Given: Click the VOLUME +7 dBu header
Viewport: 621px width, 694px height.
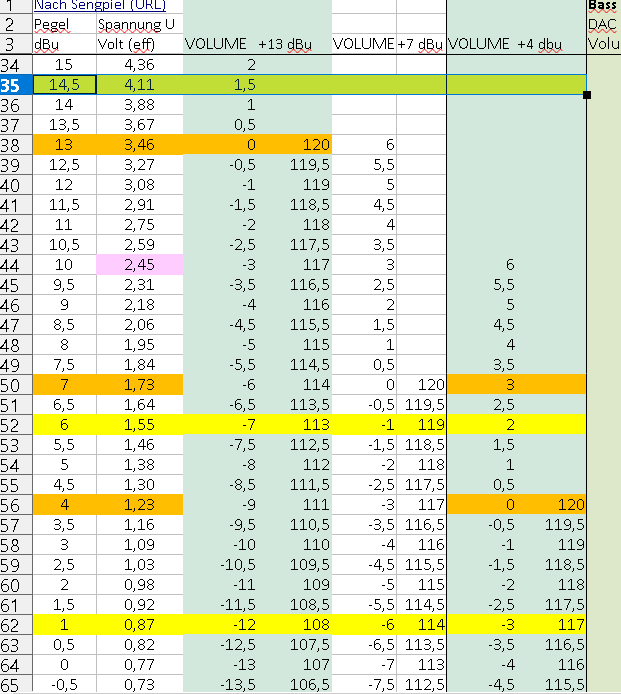Looking at the screenshot, I should click(389, 44).
